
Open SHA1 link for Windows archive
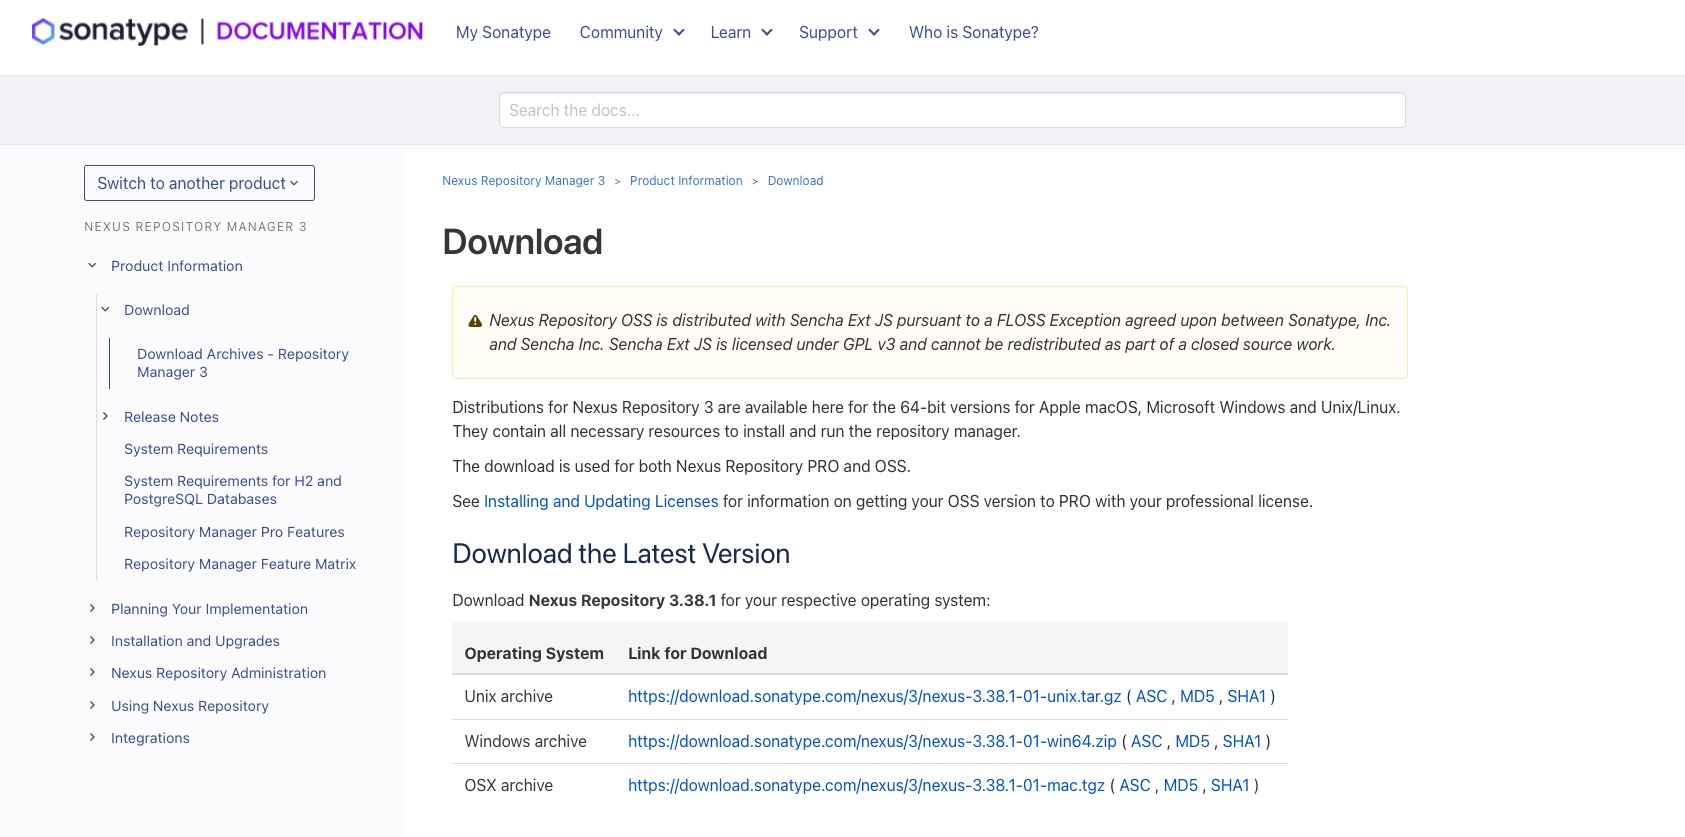pyautogui.click(x=1242, y=741)
